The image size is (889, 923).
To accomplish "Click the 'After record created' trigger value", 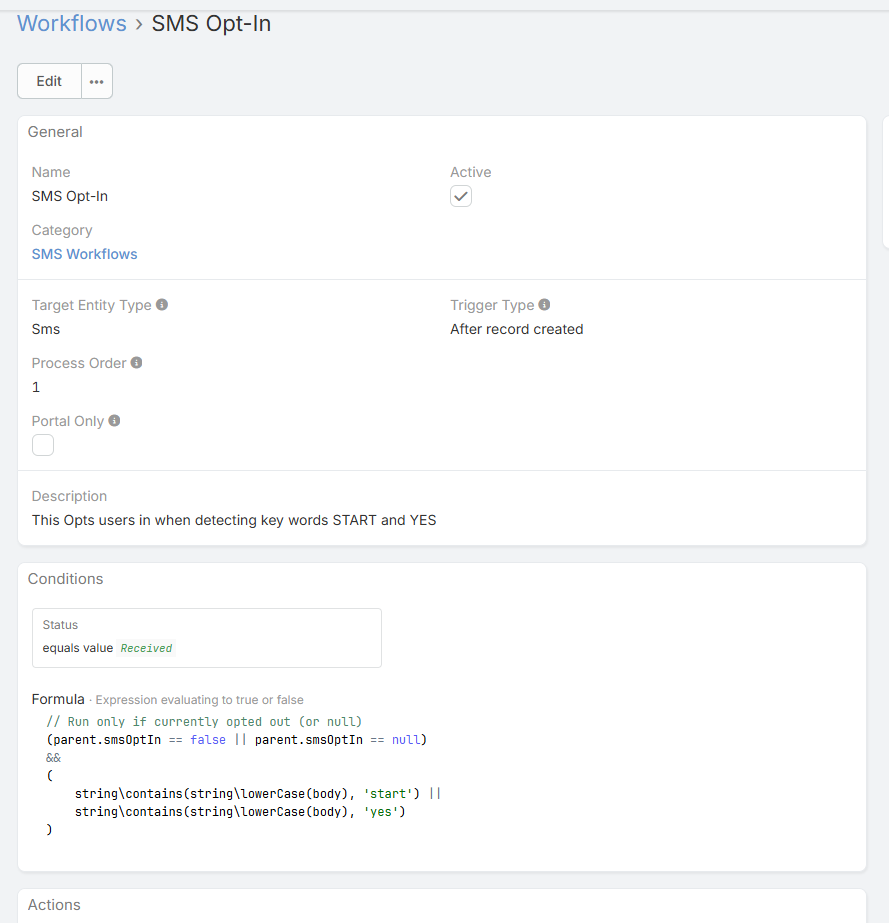I will (x=516, y=329).
